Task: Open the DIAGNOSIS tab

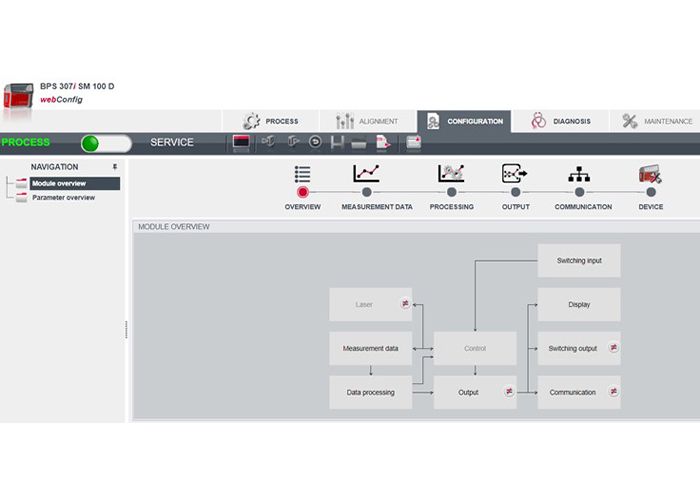Action: [561, 121]
